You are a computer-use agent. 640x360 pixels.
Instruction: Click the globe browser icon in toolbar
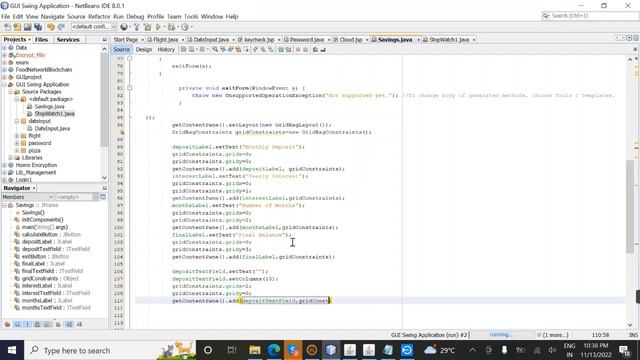[x=124, y=27]
